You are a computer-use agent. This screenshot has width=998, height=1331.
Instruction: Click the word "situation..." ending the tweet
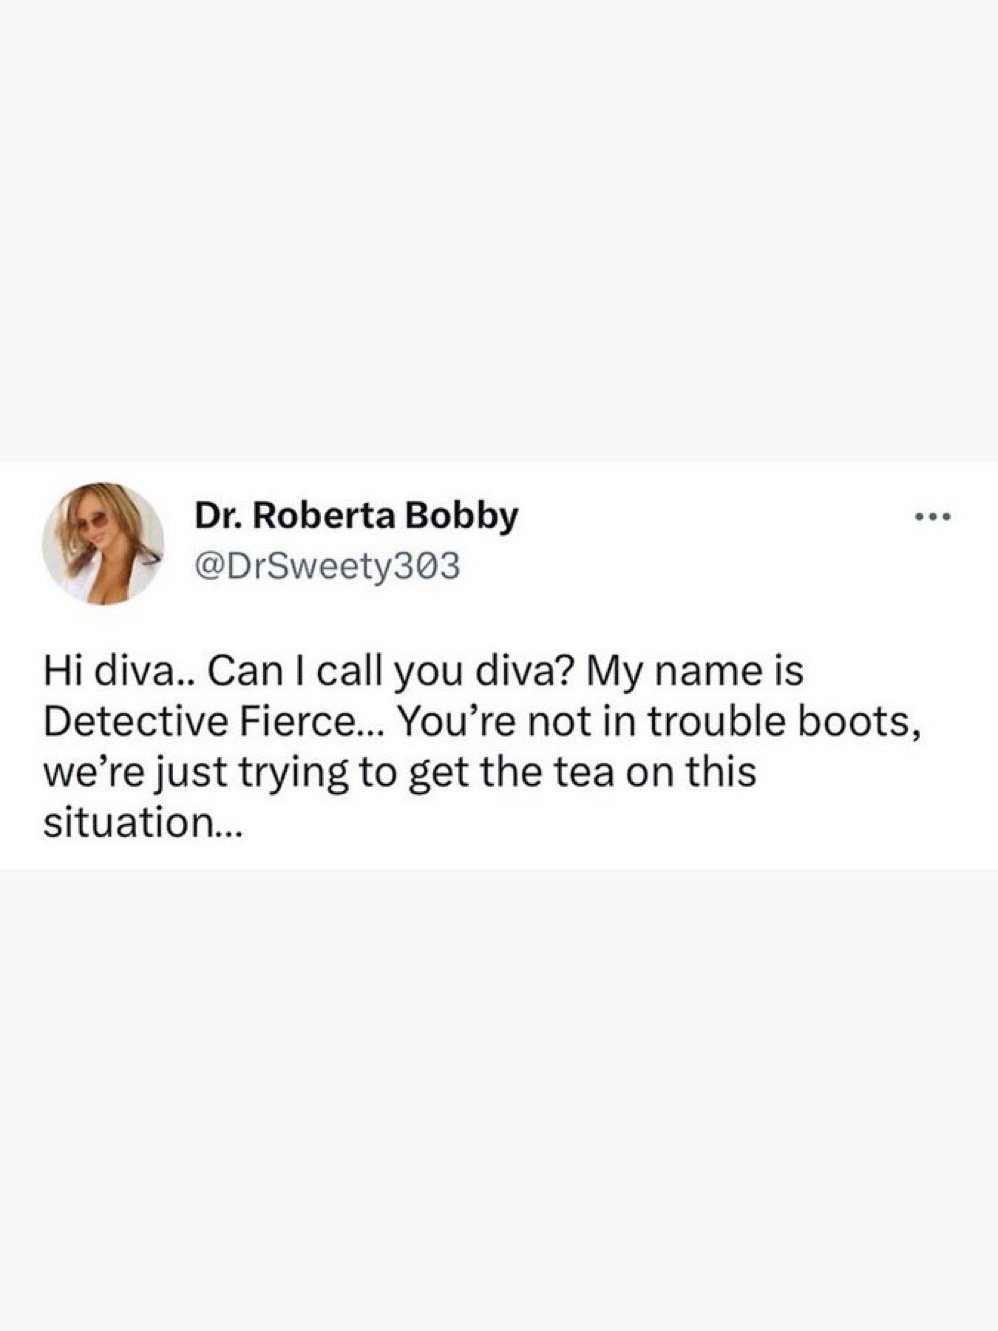(x=138, y=823)
